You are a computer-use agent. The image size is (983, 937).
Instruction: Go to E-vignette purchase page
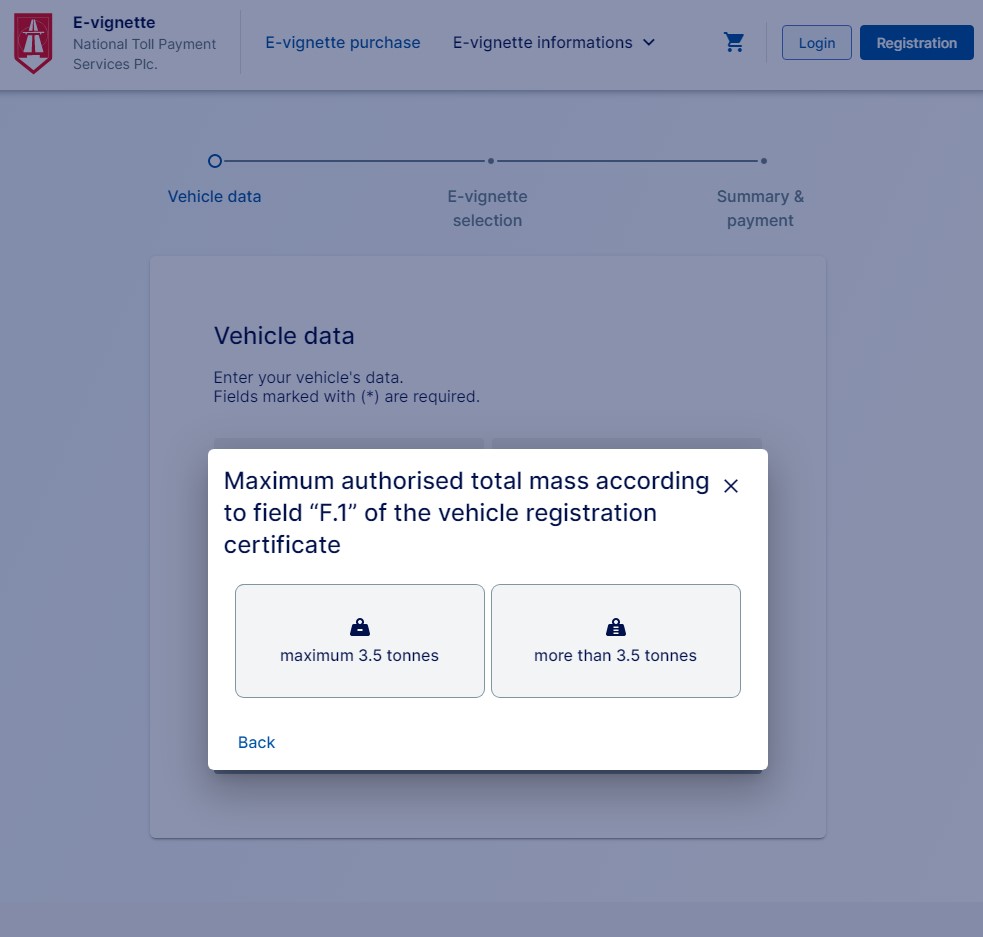tap(342, 43)
